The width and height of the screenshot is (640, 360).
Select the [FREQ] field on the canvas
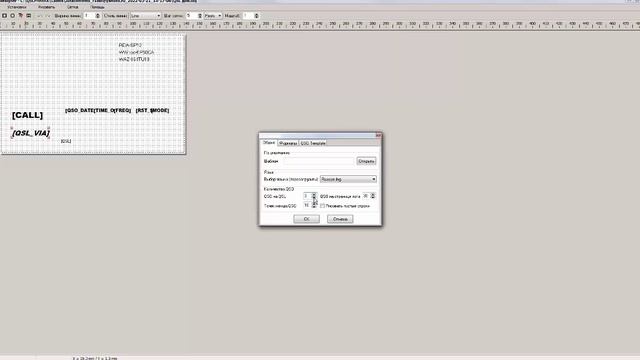coord(122,111)
